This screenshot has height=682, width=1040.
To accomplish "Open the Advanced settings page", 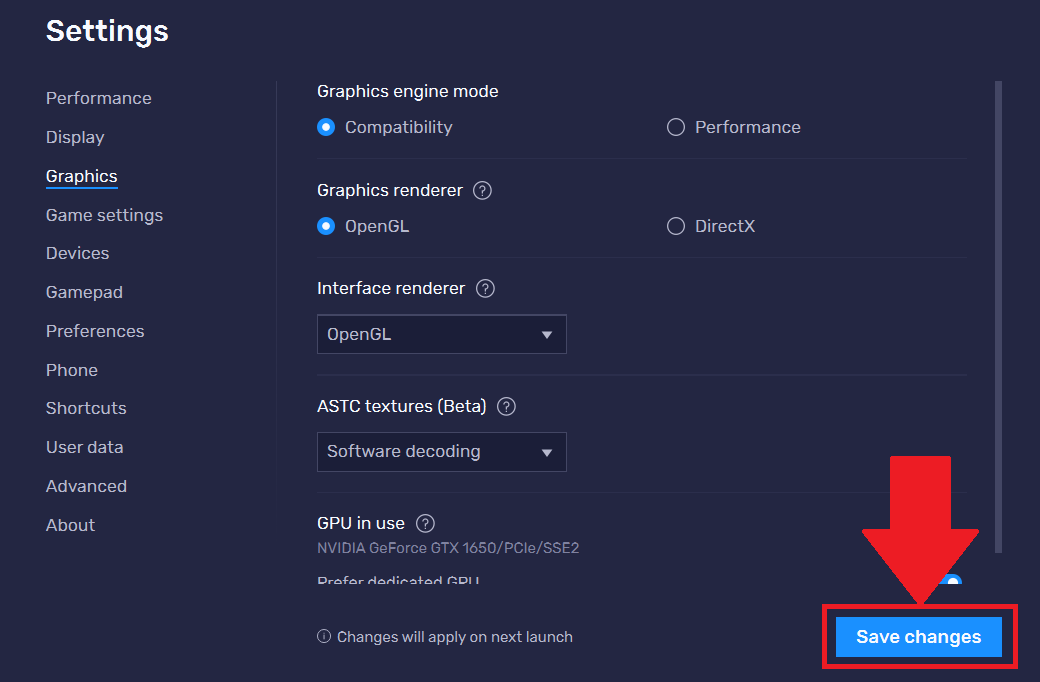I will 86,486.
